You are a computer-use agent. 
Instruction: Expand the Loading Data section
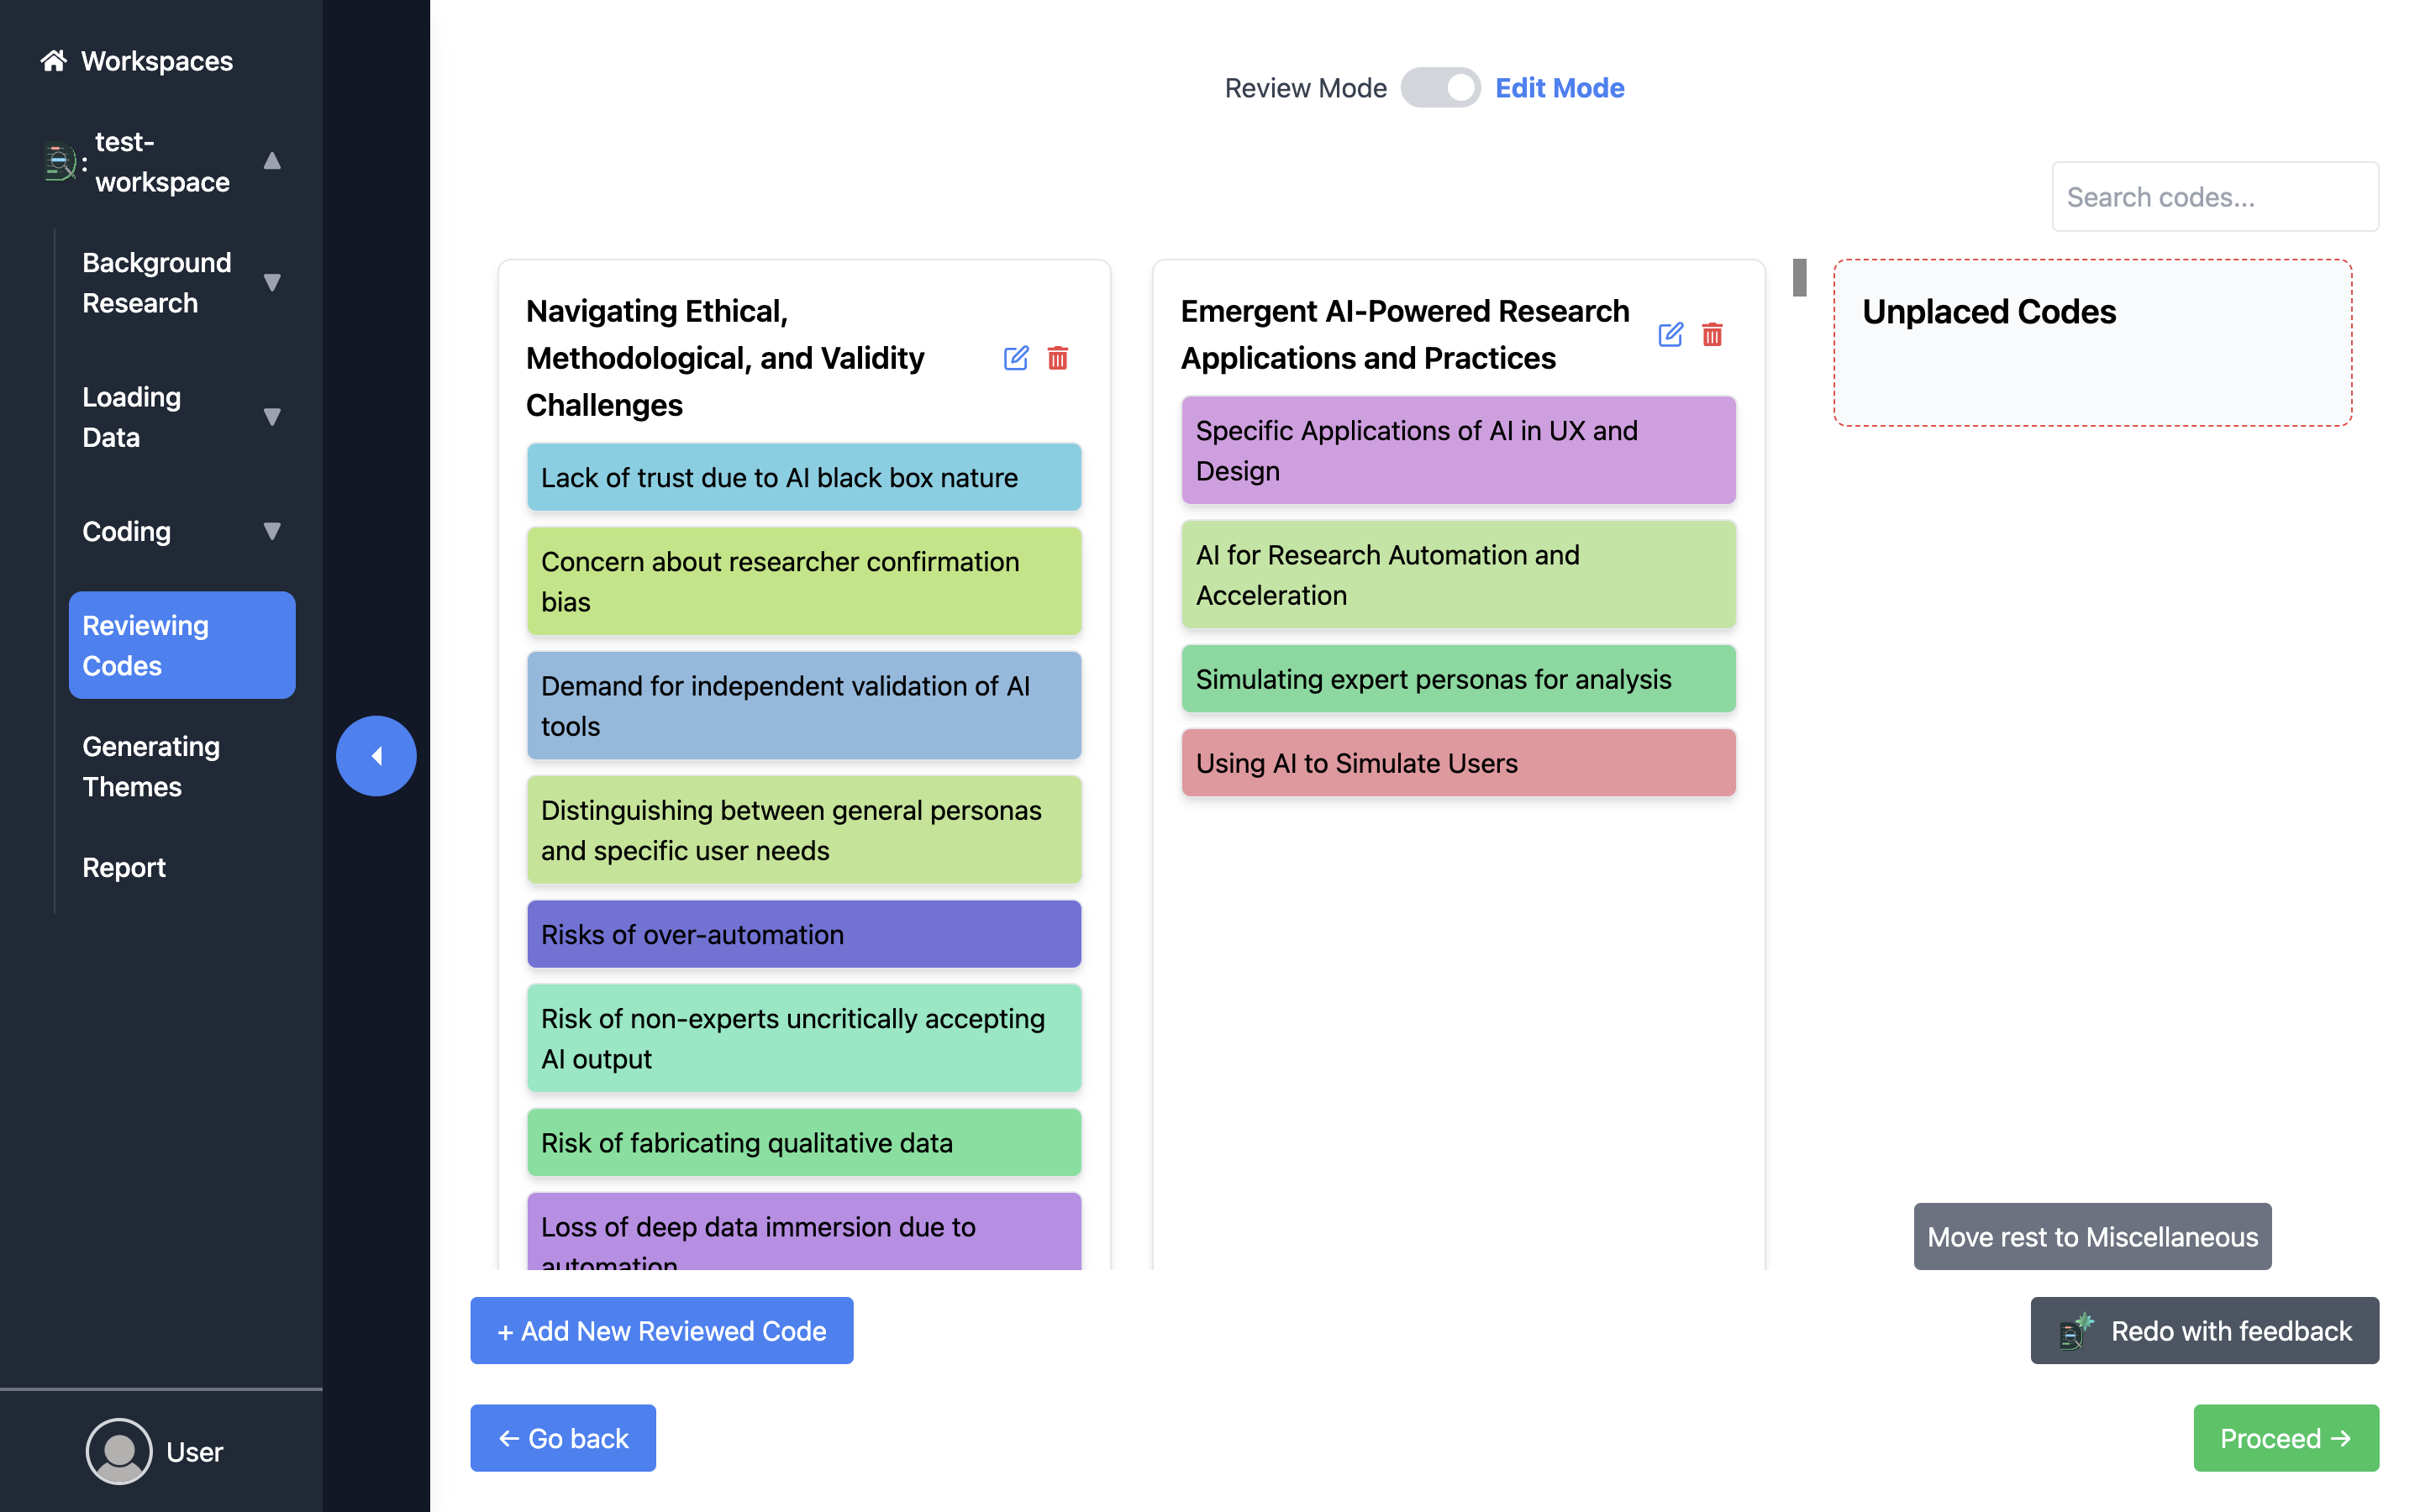271,417
